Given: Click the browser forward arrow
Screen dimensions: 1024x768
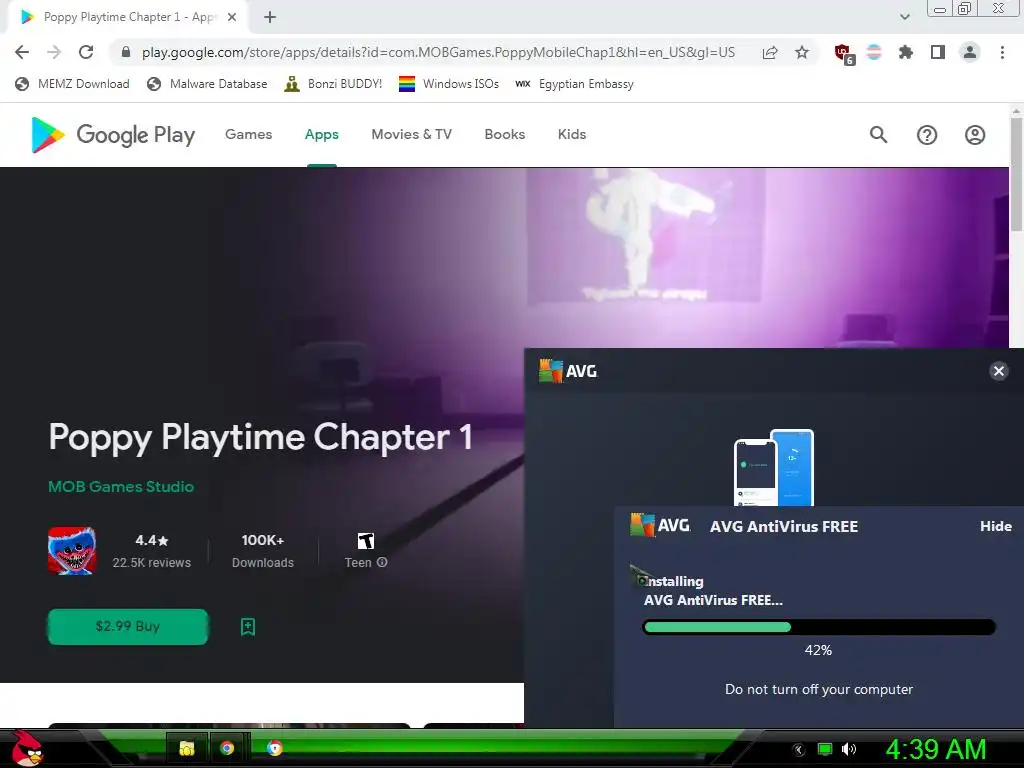Looking at the screenshot, I should click(54, 52).
